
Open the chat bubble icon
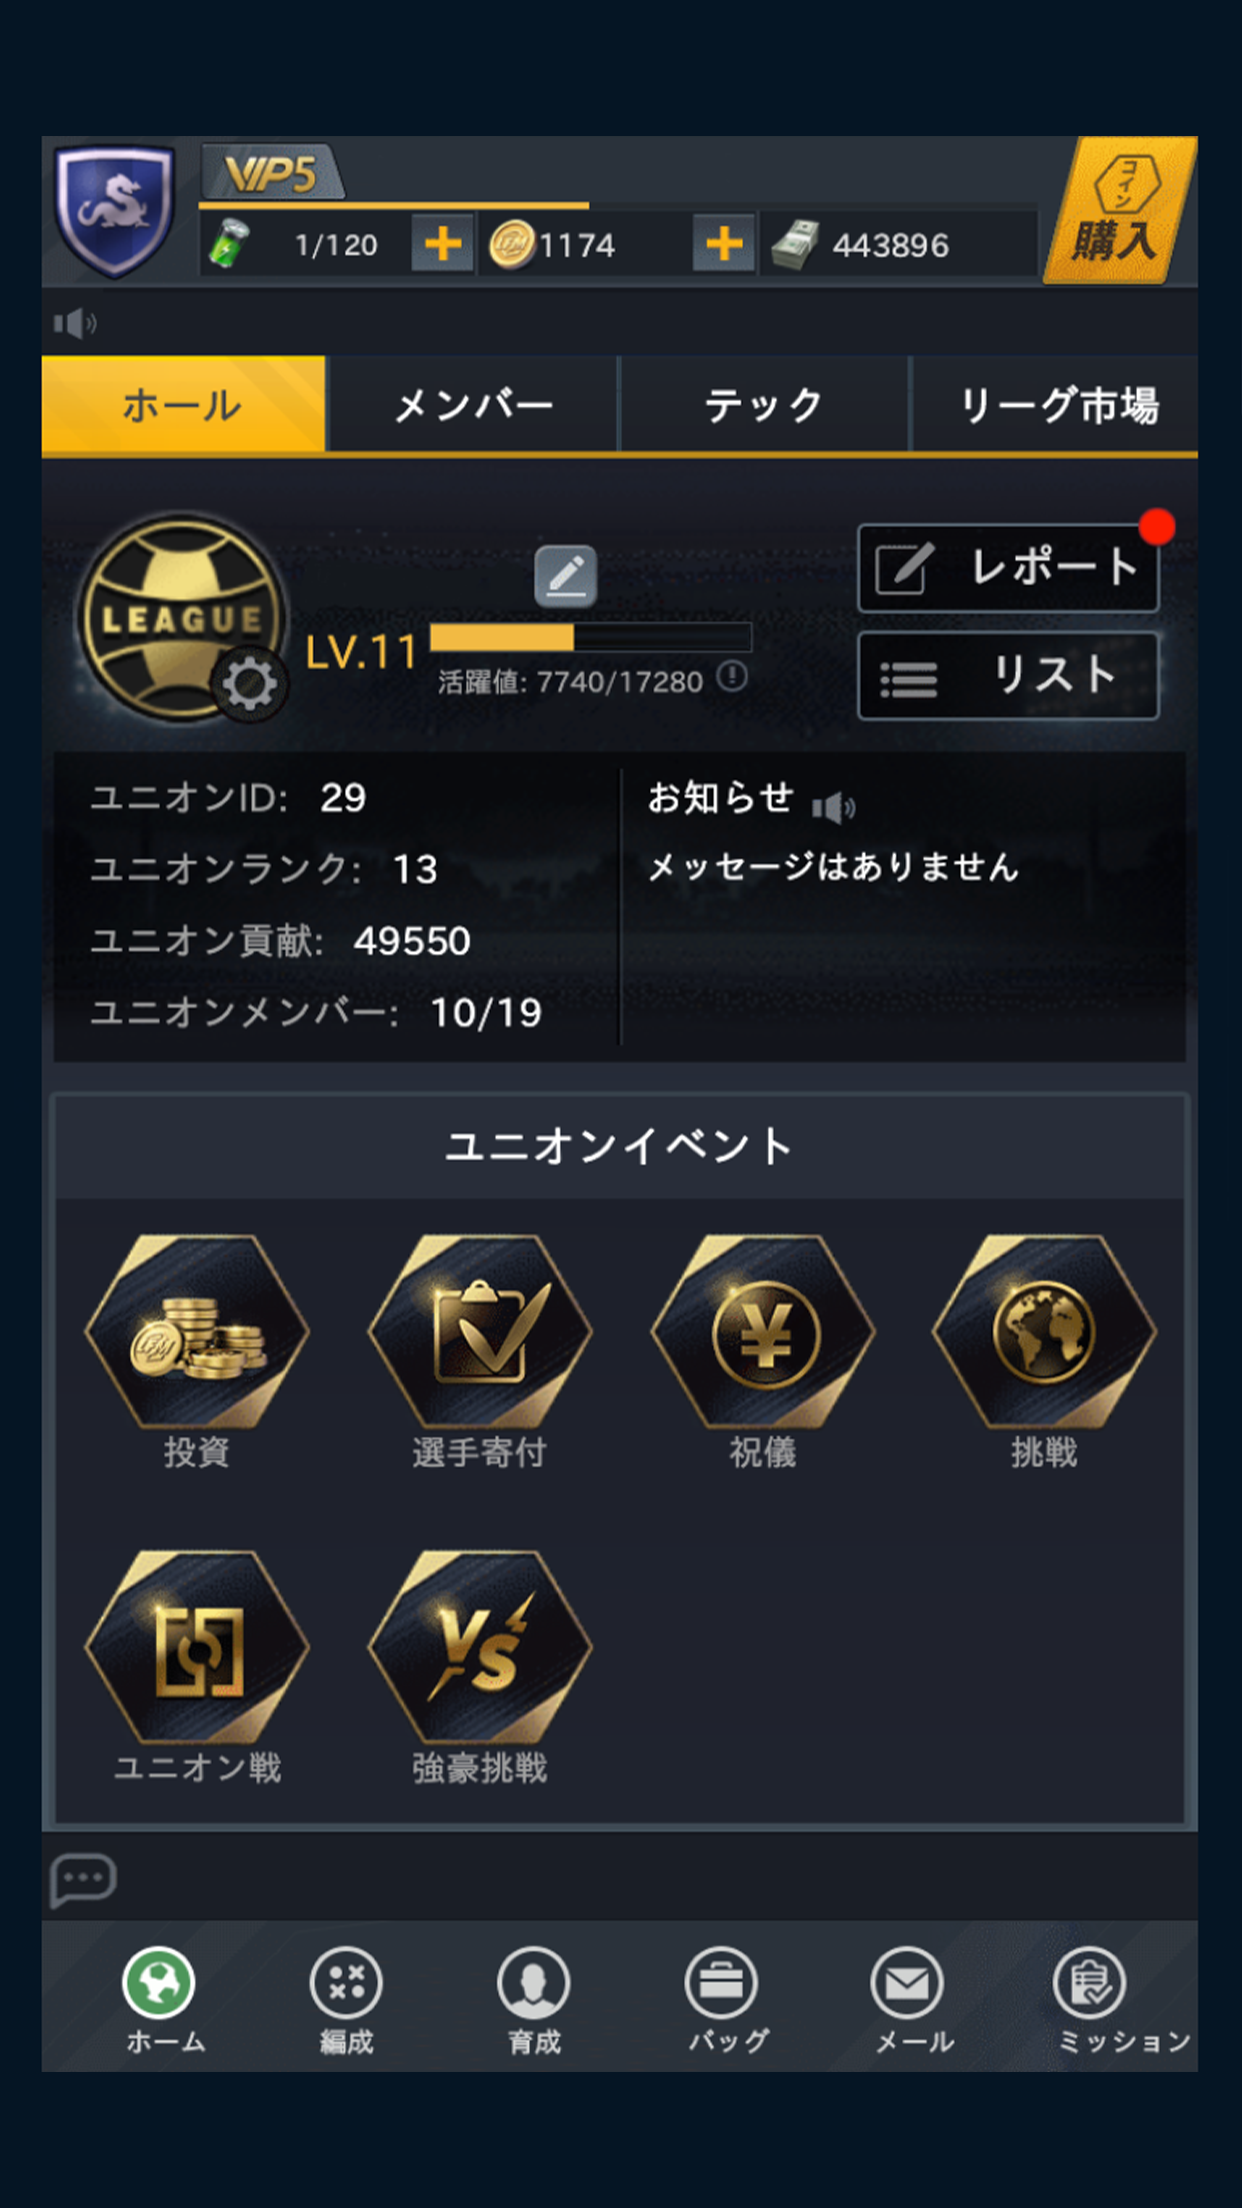pyautogui.click(x=83, y=1879)
